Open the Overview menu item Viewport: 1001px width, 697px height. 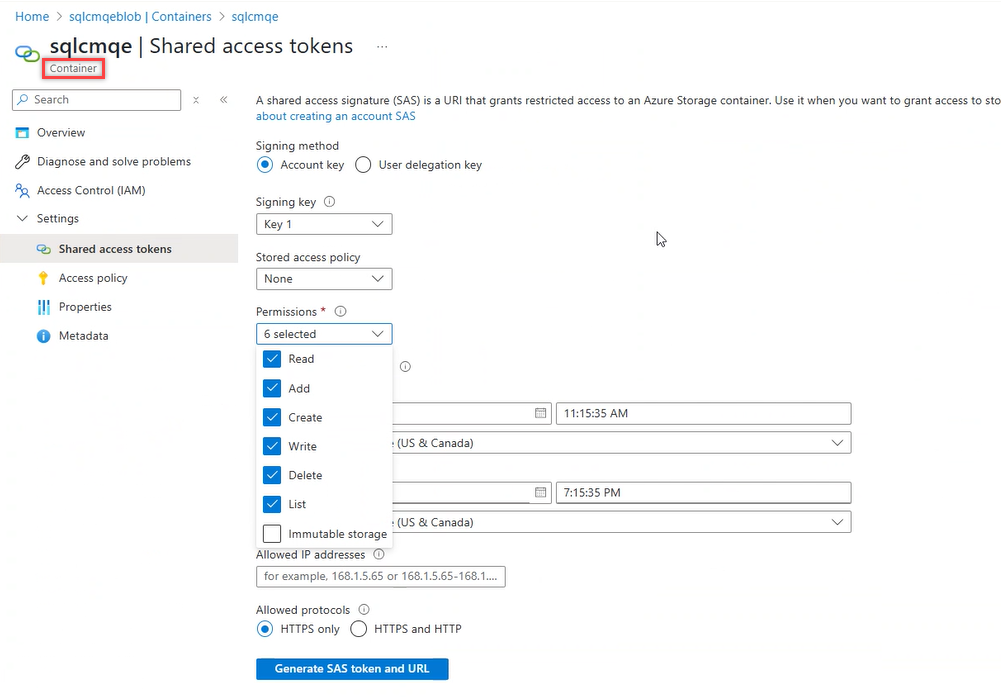(x=61, y=133)
